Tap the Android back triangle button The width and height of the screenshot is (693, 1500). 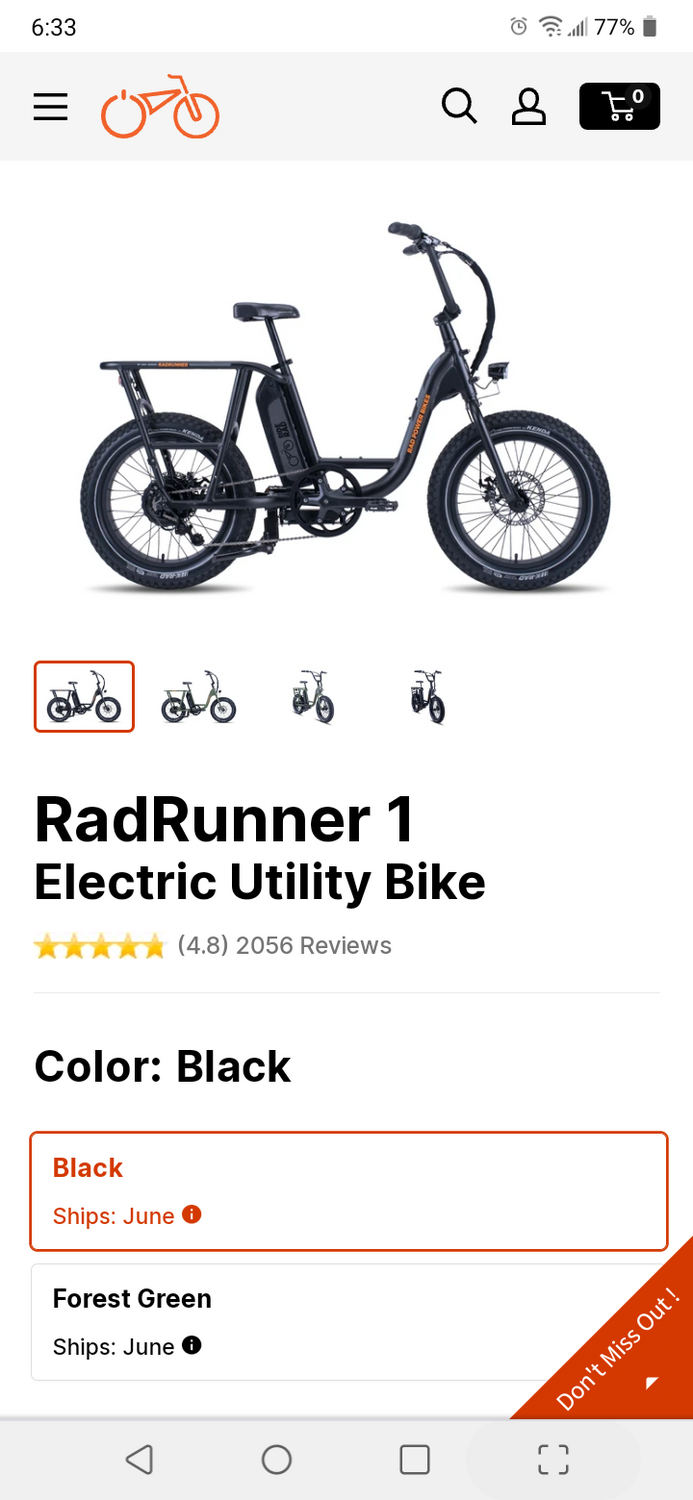tap(139, 1460)
